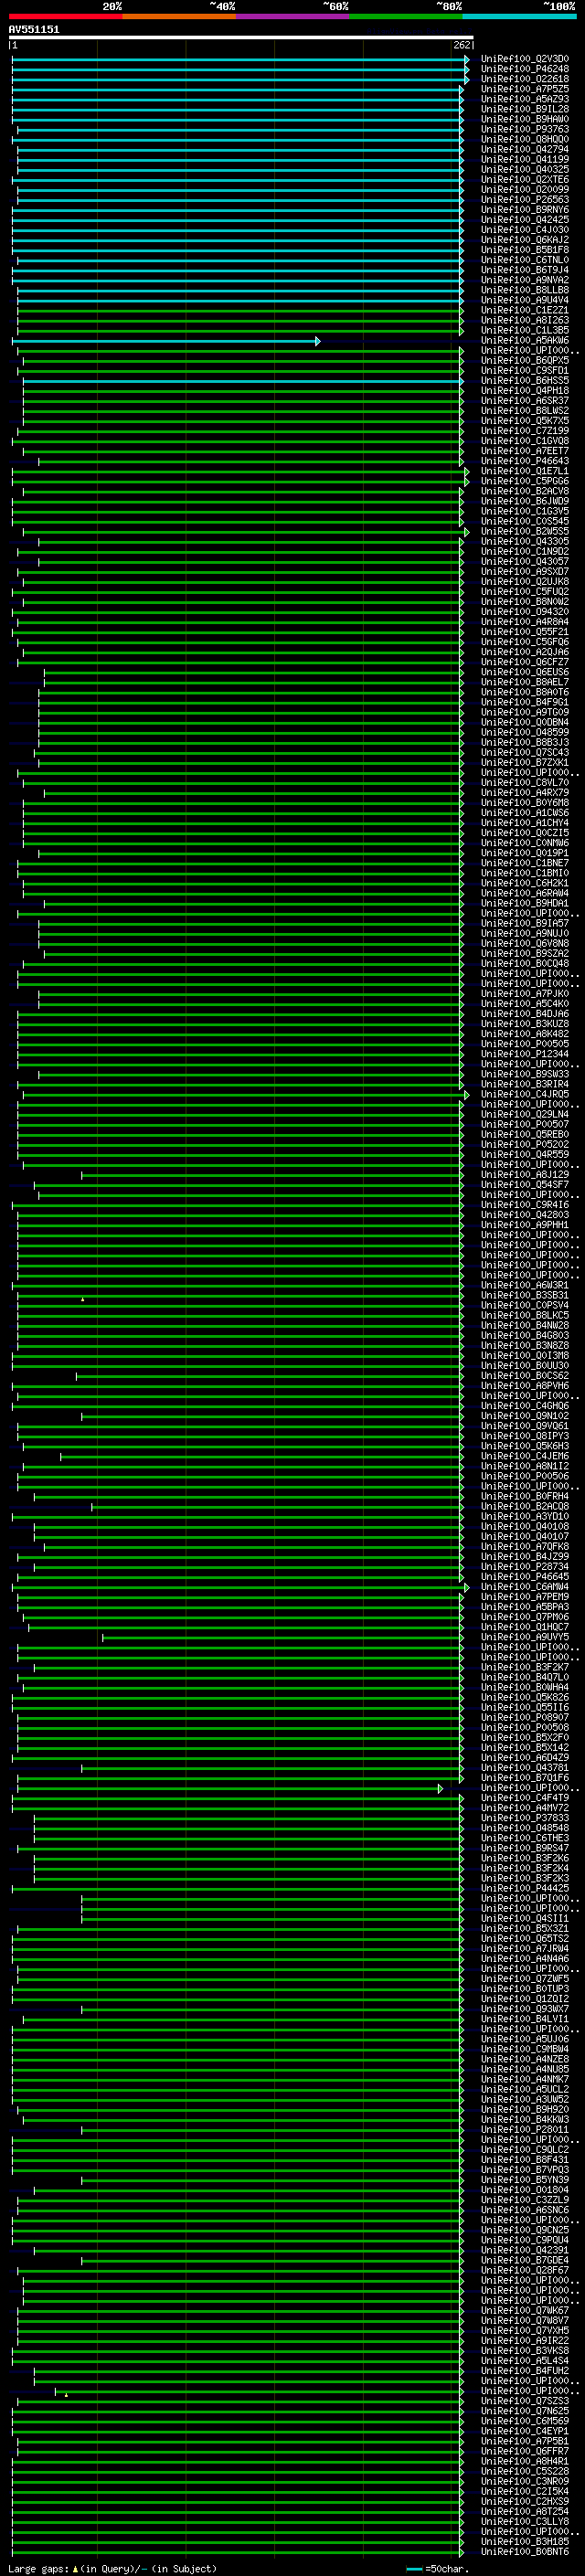Screen dimensions: 585x2576
Task: Select the UniRef100_A9PHM1 label
Action: pos(525,1225)
